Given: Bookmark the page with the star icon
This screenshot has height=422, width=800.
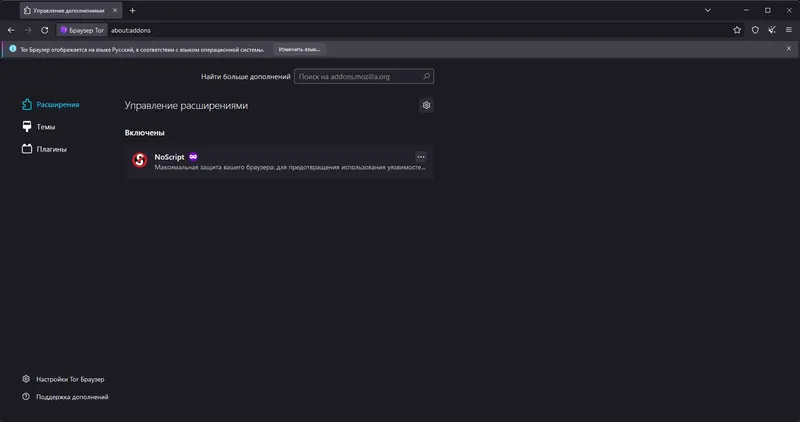Looking at the screenshot, I should click(x=737, y=30).
